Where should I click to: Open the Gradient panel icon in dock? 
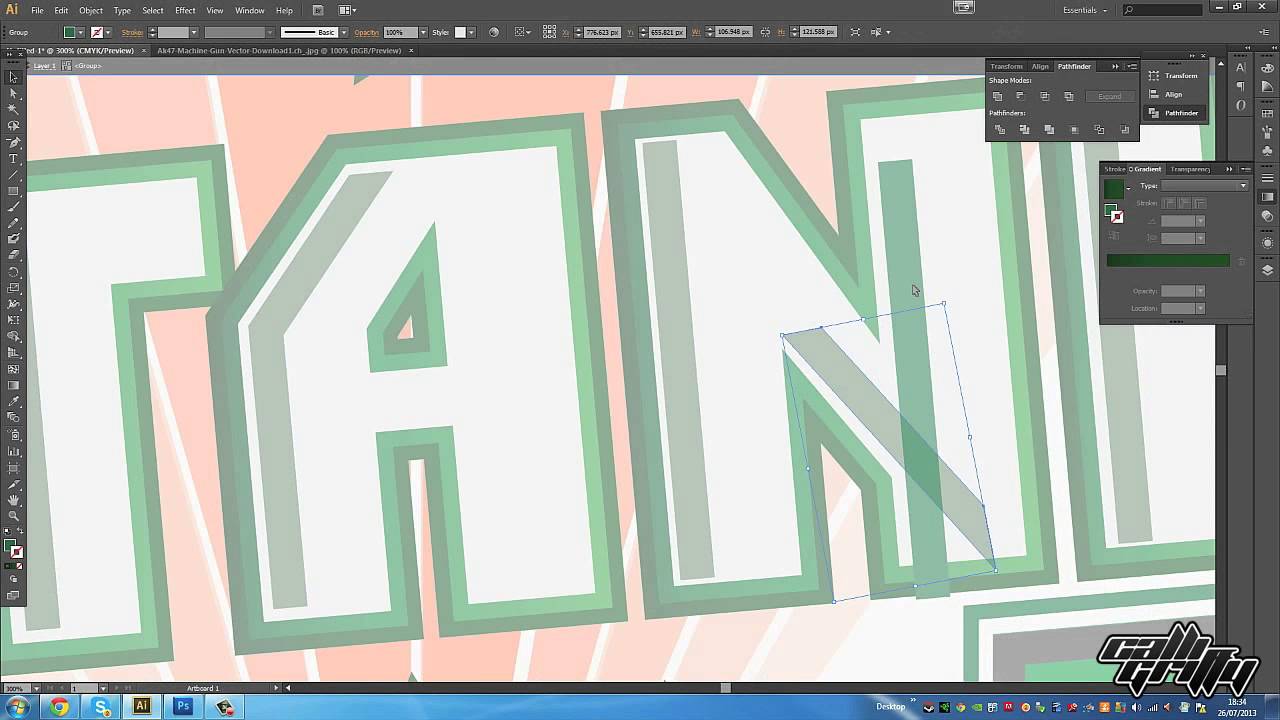1267,196
